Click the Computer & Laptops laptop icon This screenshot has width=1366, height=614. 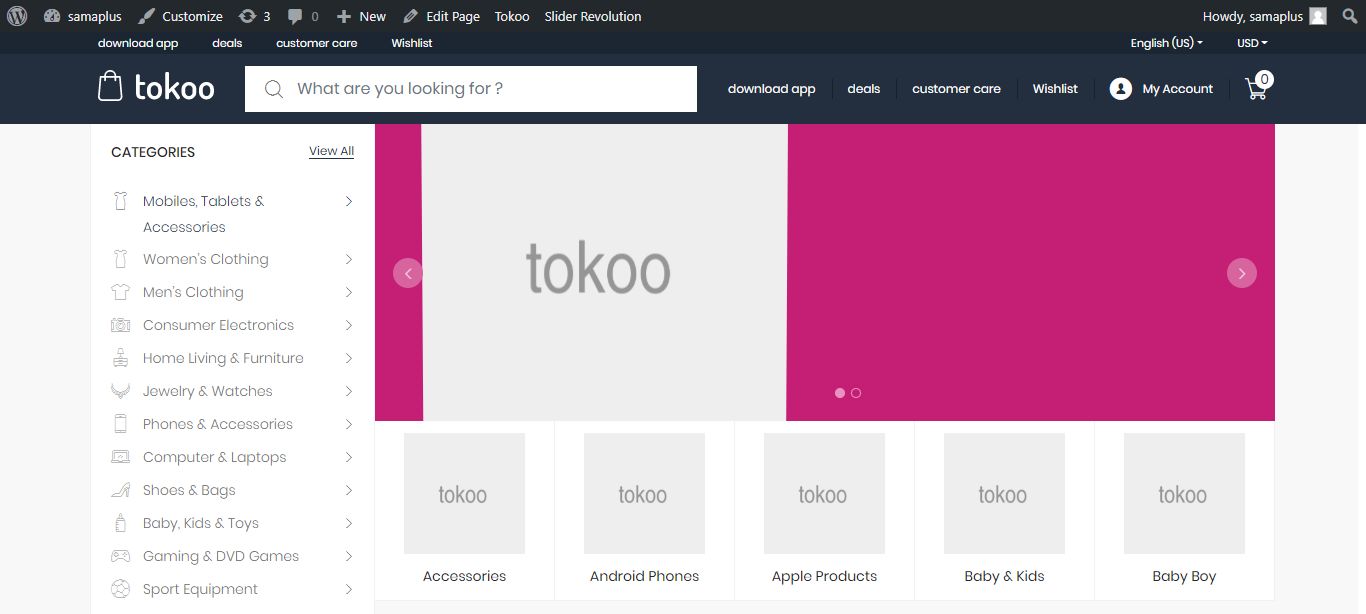pos(121,457)
